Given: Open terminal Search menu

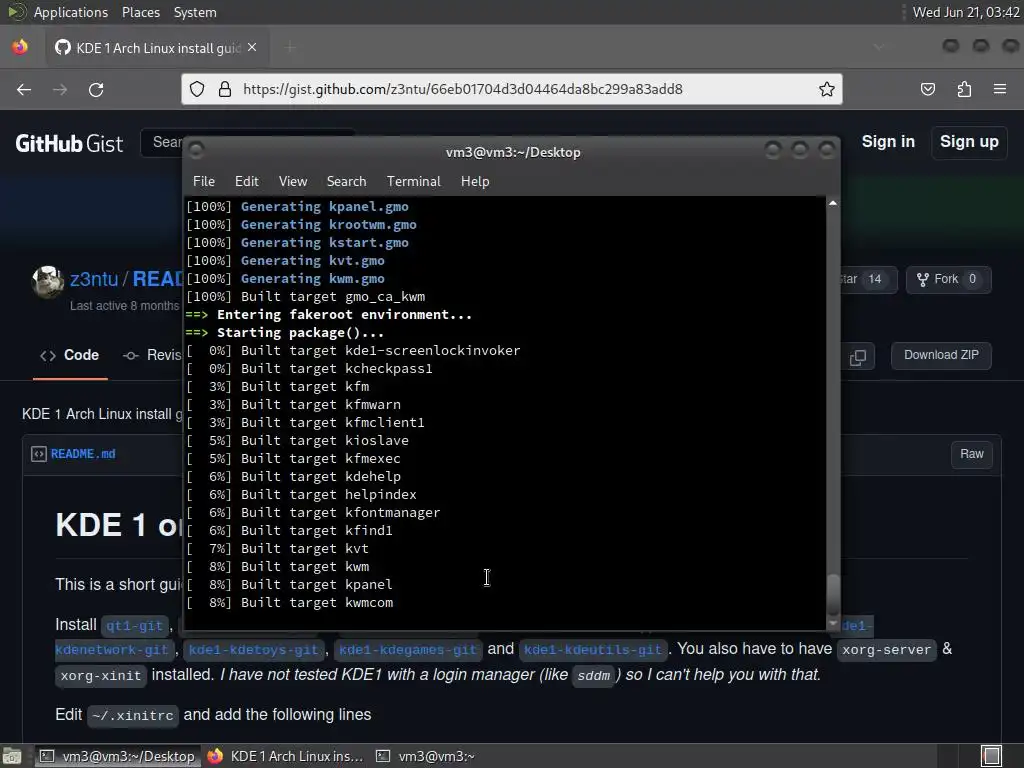Looking at the screenshot, I should 346,182.
